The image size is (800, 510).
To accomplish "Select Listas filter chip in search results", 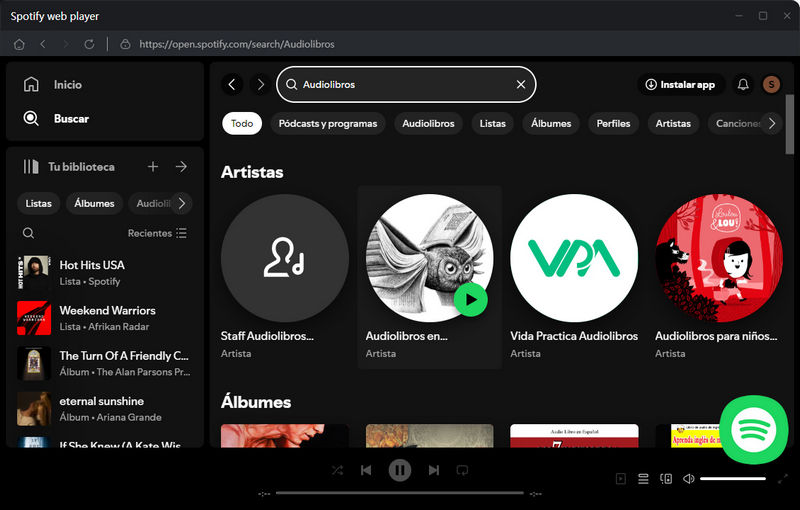I will click(492, 123).
